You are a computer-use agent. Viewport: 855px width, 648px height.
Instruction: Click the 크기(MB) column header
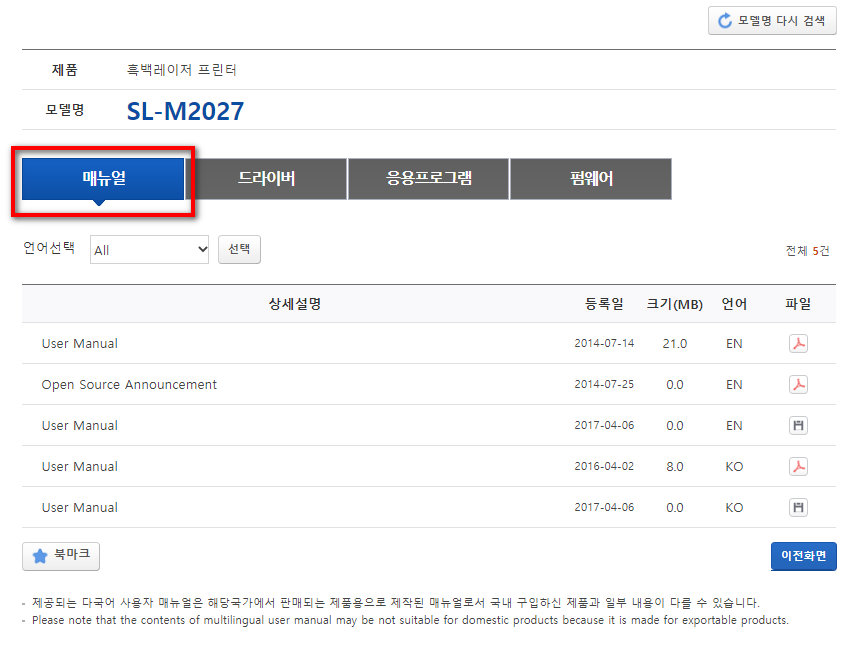(x=675, y=304)
